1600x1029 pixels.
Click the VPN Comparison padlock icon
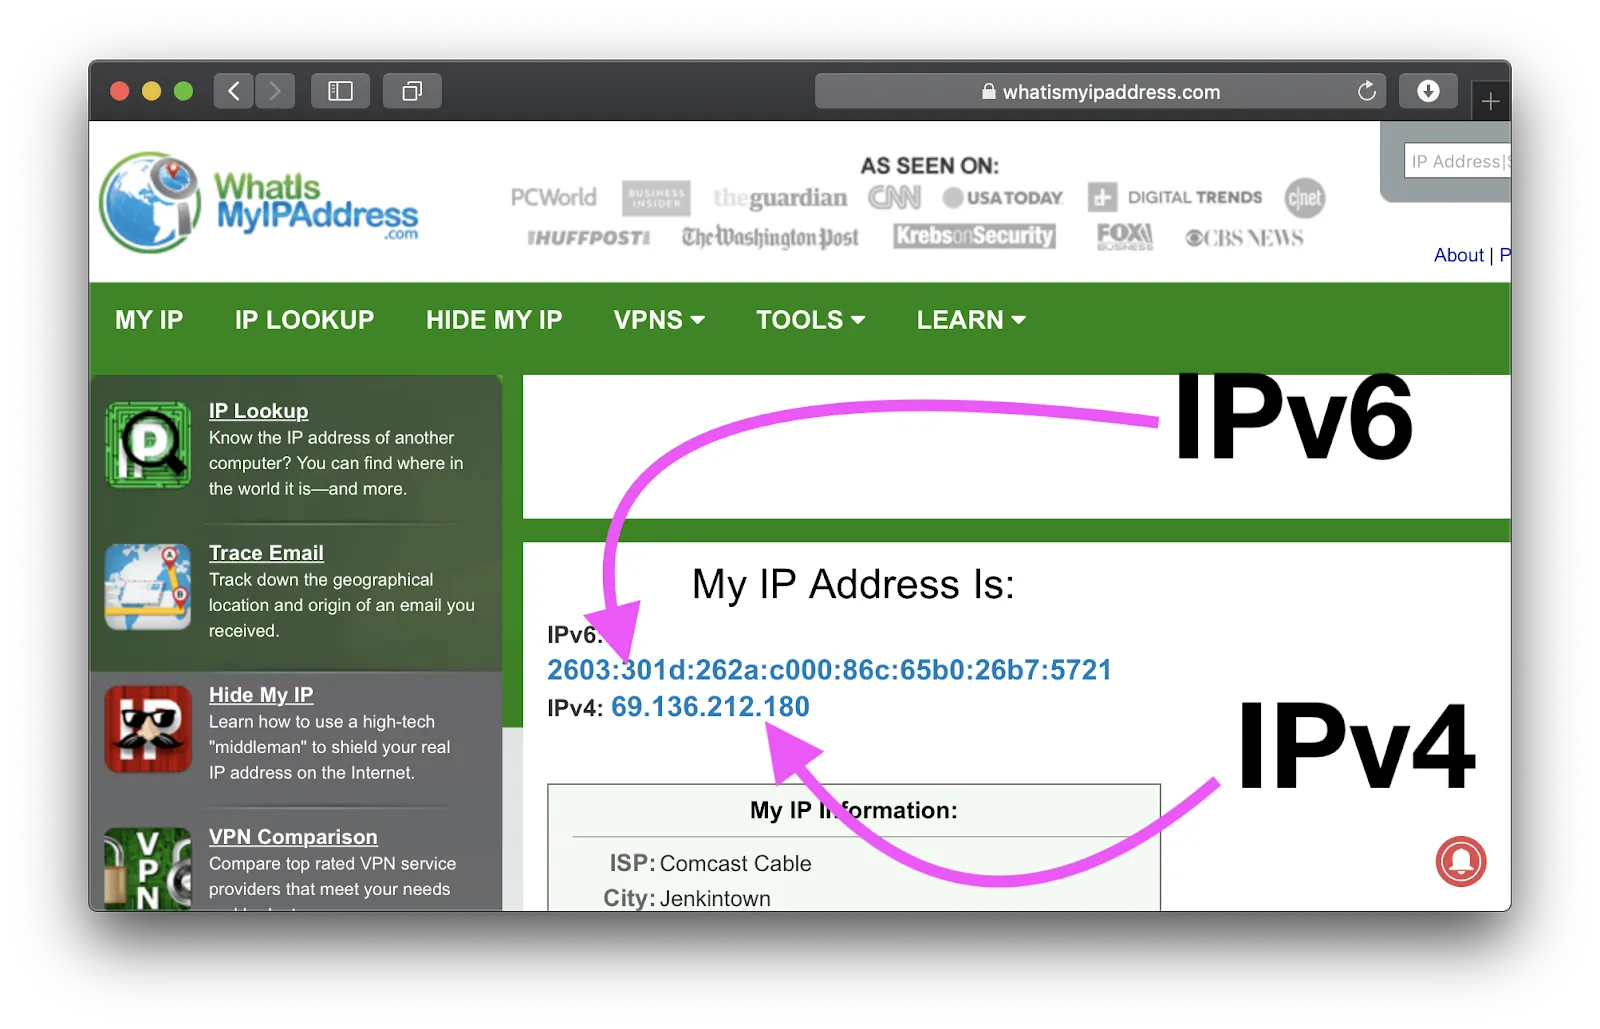(x=148, y=868)
